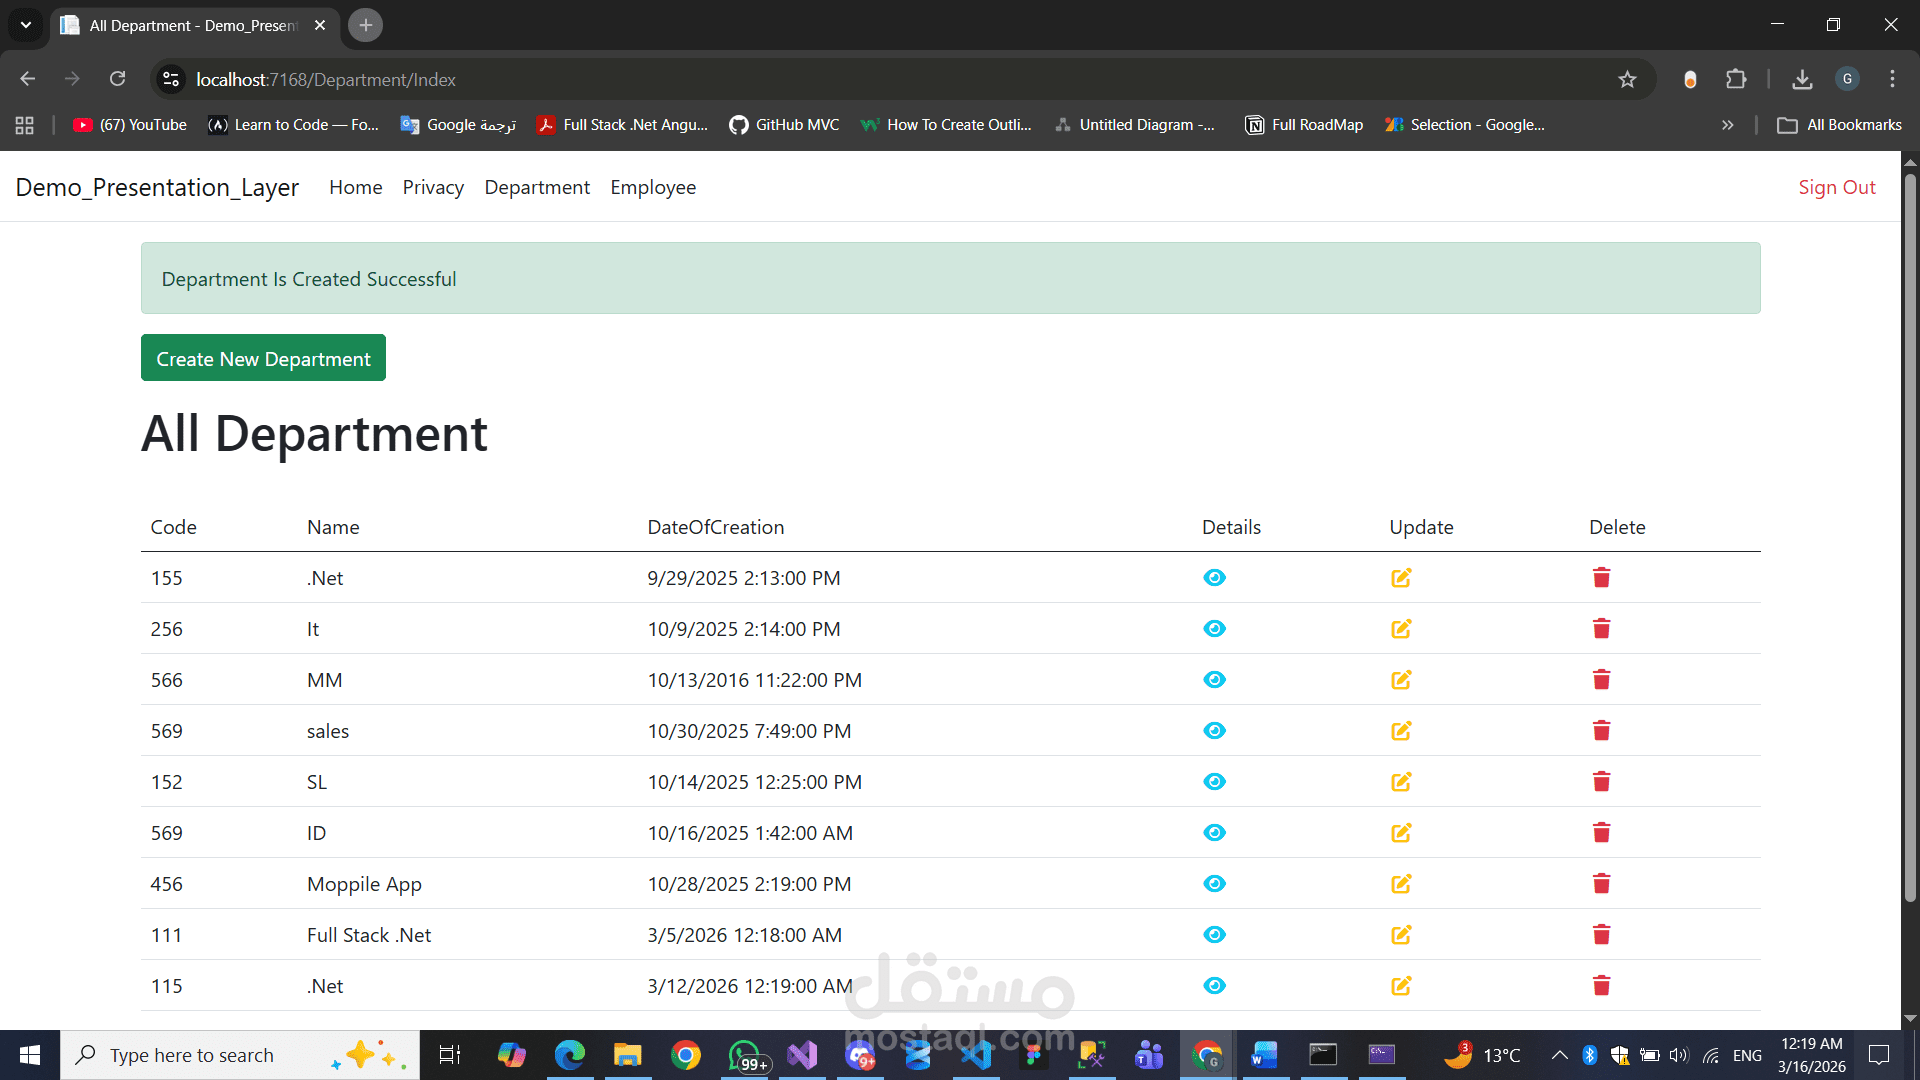The image size is (1920, 1080).
Task: Open the Department nav menu item
Action: click(537, 188)
